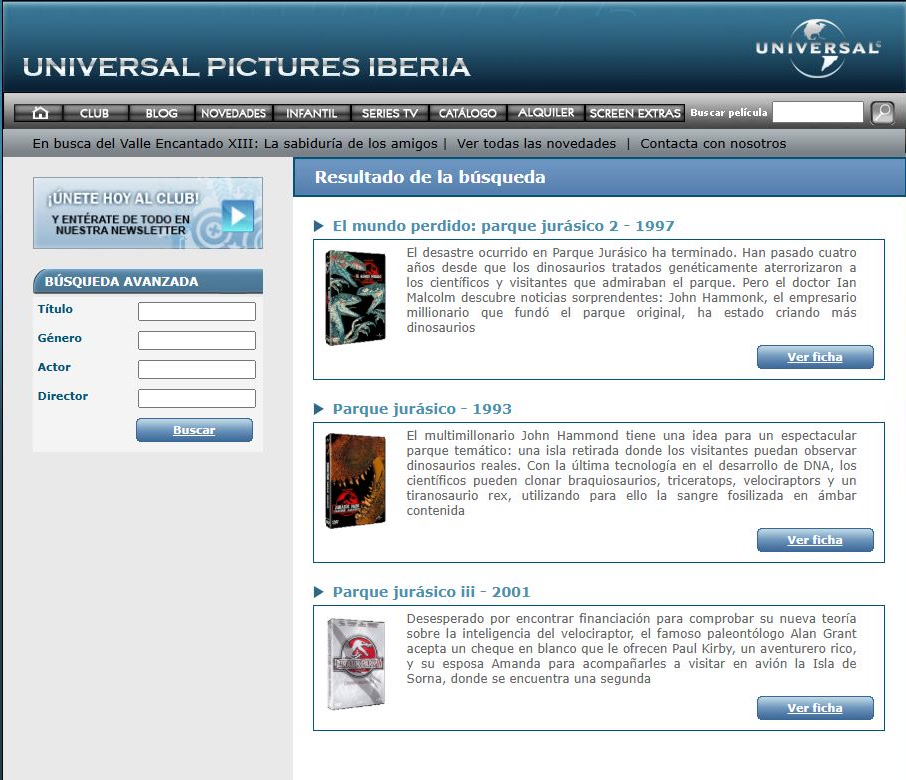Image resolution: width=906 pixels, height=780 pixels.
Task: Click the Buscar película search field
Action: pos(818,112)
